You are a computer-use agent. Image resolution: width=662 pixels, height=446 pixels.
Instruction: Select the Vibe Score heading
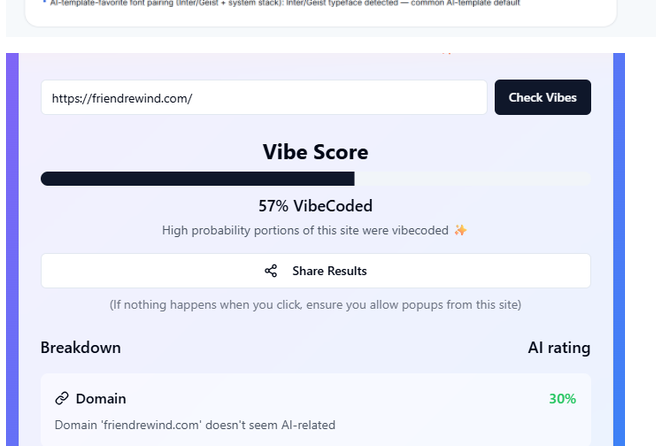[x=315, y=152]
